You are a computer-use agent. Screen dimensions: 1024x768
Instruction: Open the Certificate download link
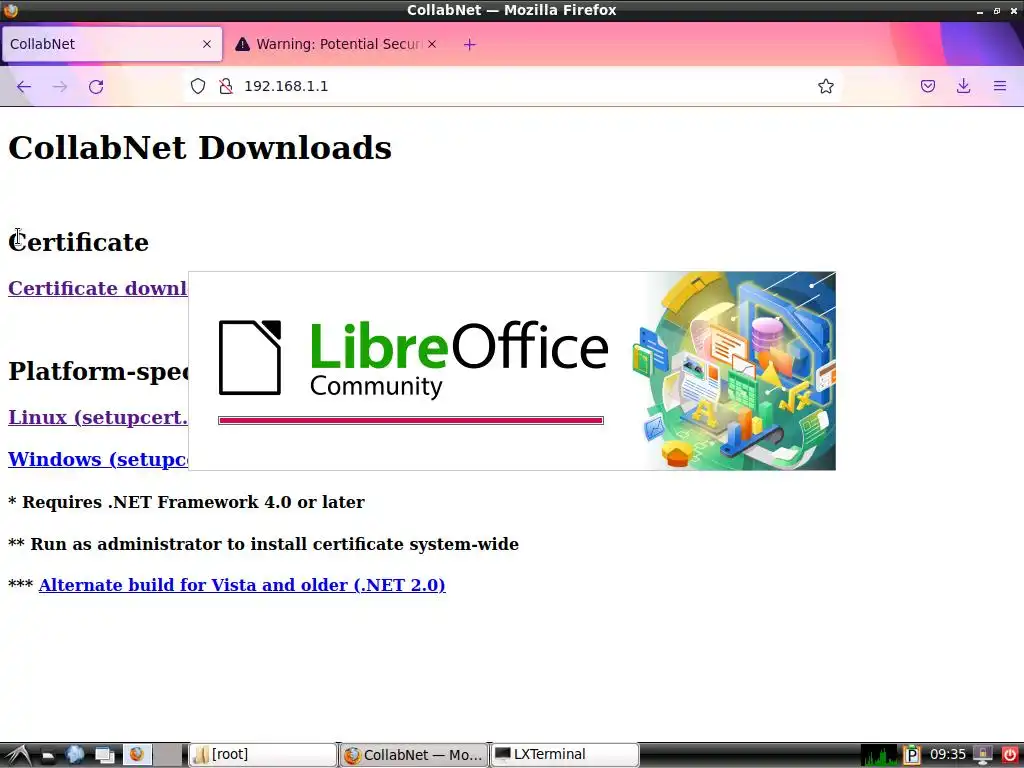(x=98, y=288)
